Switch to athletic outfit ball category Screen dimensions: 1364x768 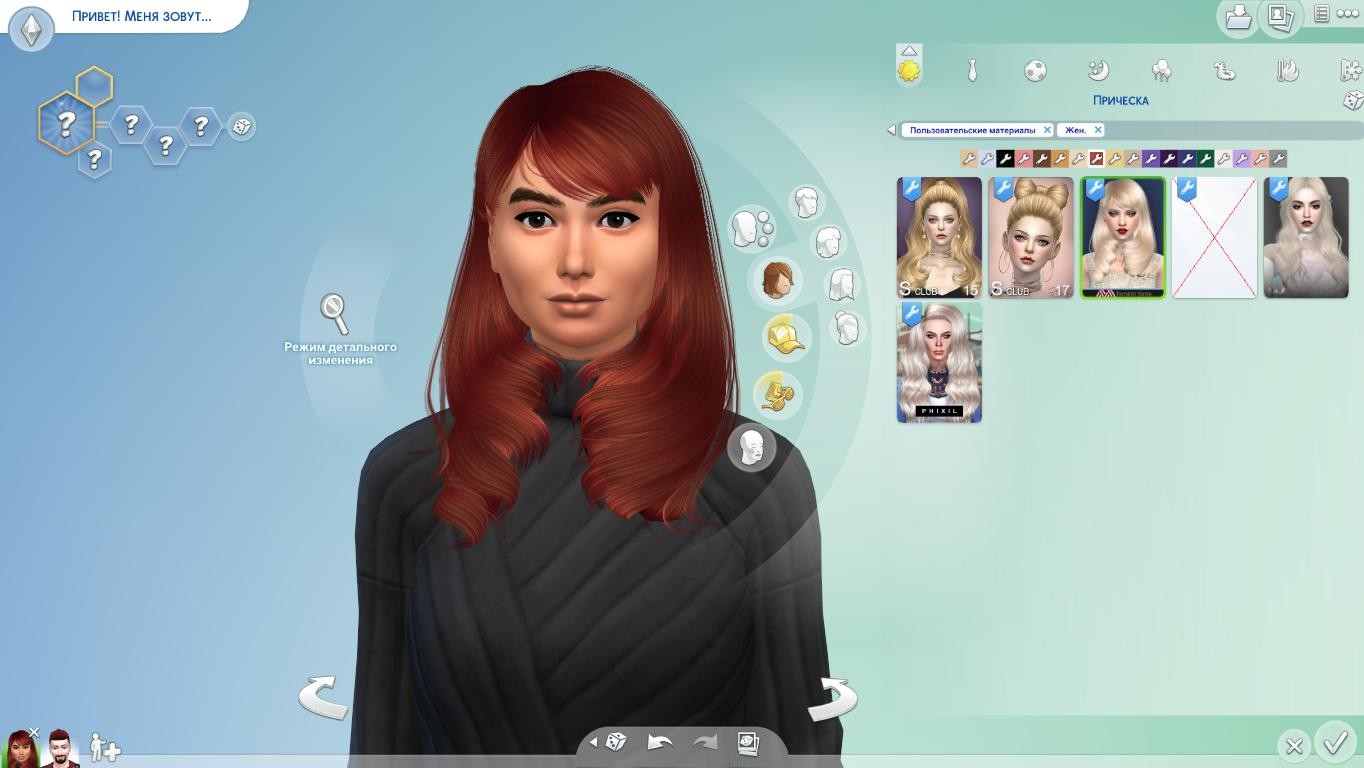coord(1035,71)
